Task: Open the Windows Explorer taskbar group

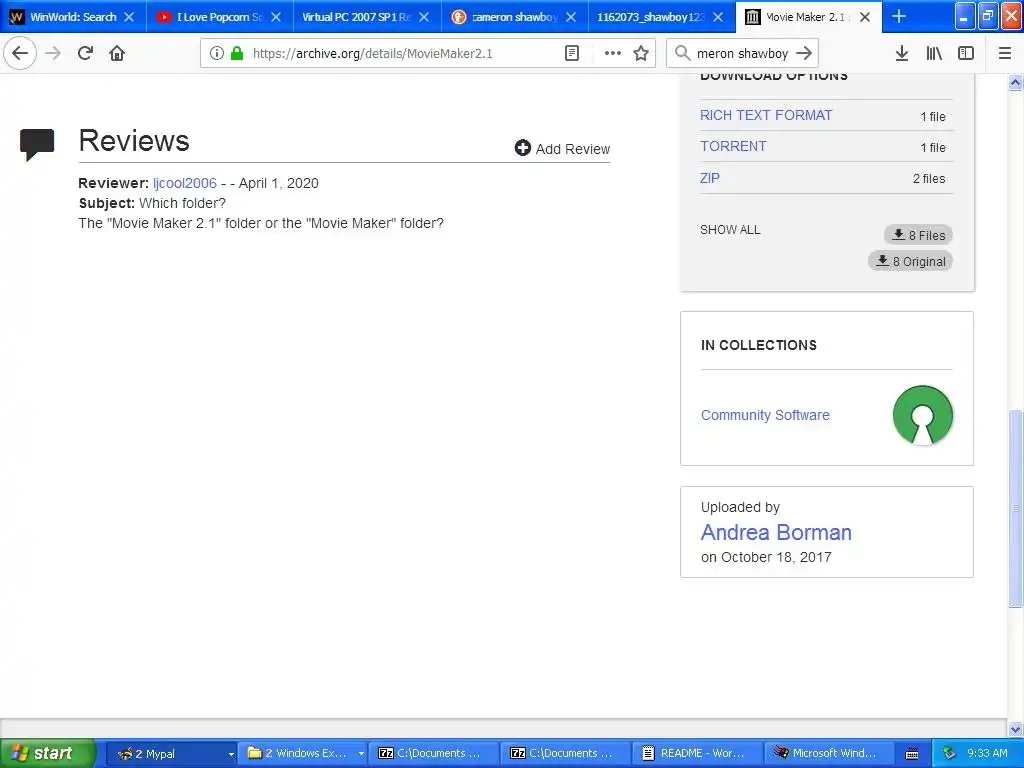Action: 302,753
